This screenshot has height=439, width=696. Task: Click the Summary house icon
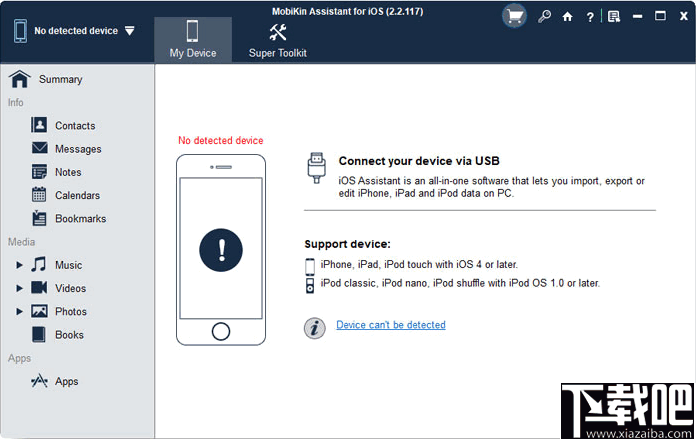click(x=20, y=79)
